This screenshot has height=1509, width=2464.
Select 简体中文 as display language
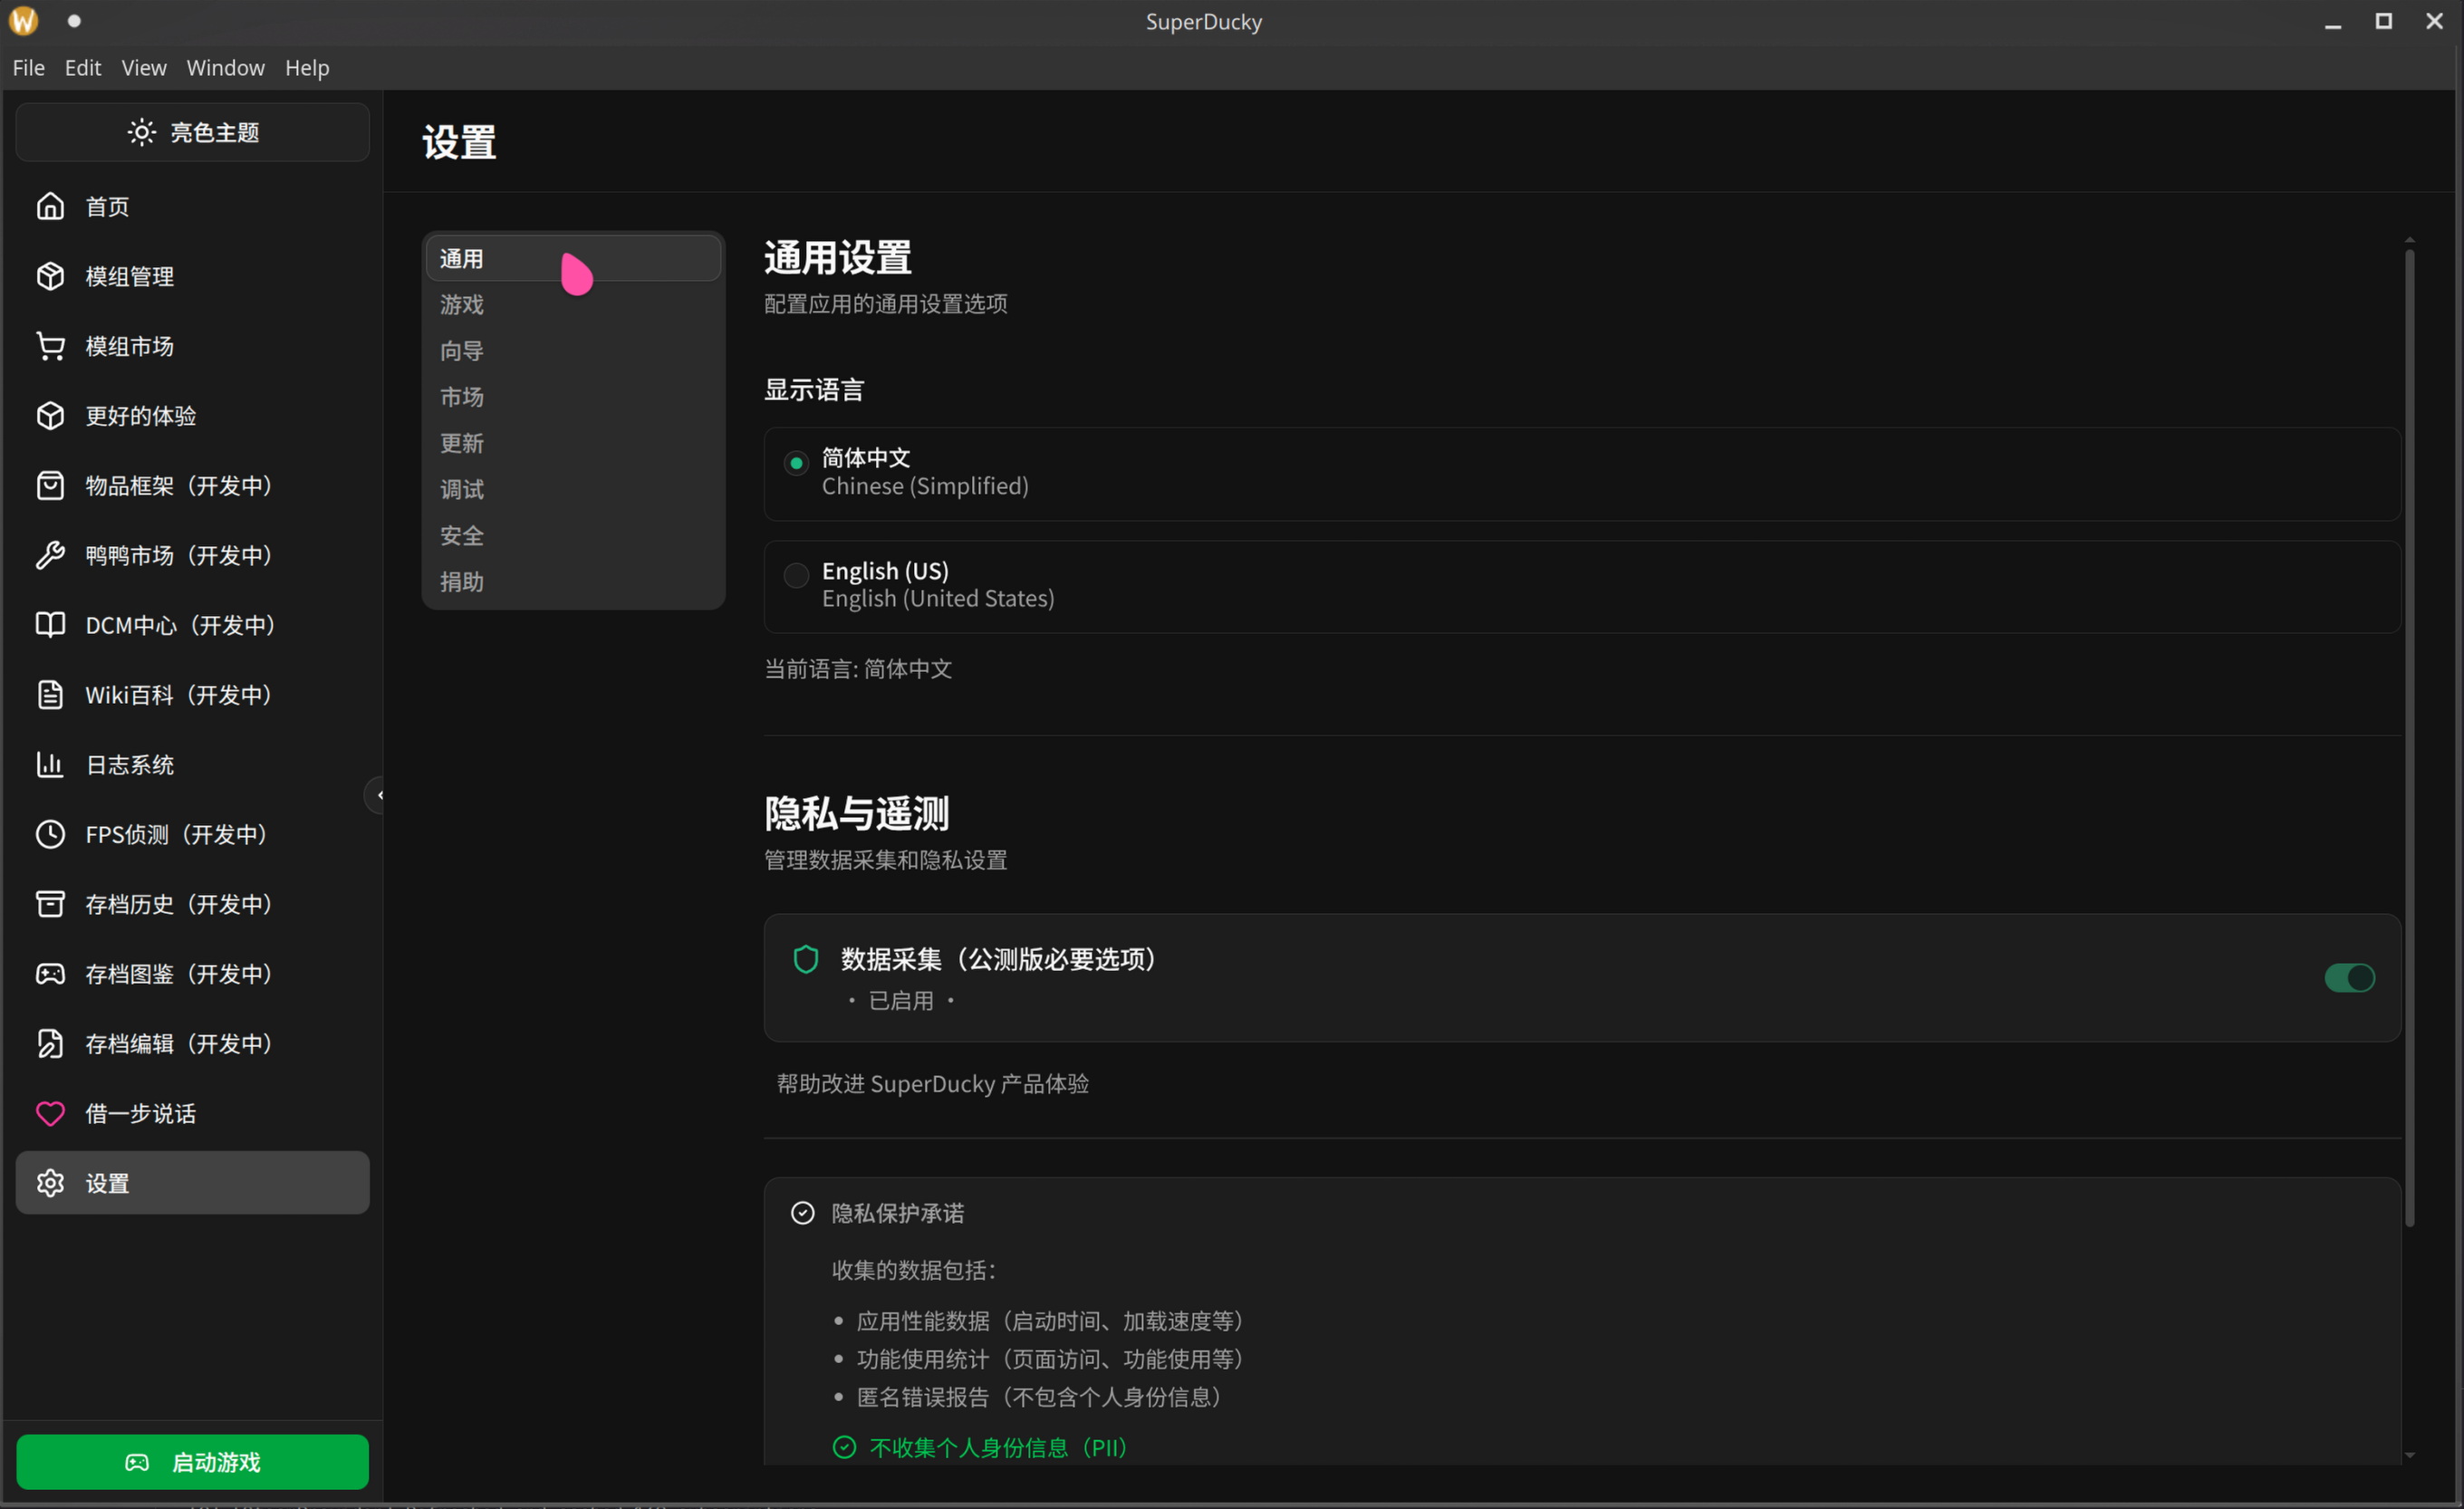pos(796,462)
